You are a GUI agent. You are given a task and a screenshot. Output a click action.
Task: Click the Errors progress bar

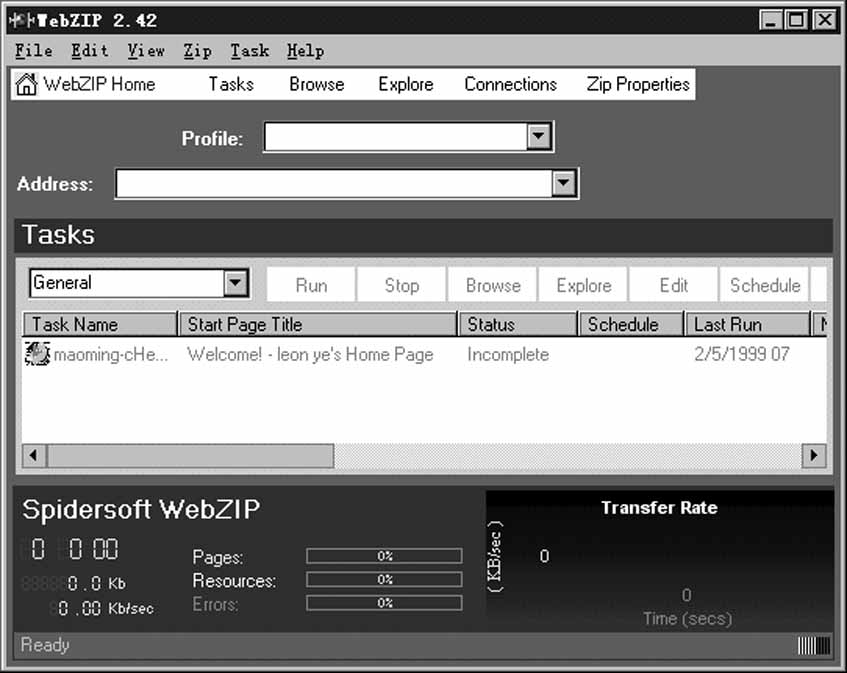384,603
